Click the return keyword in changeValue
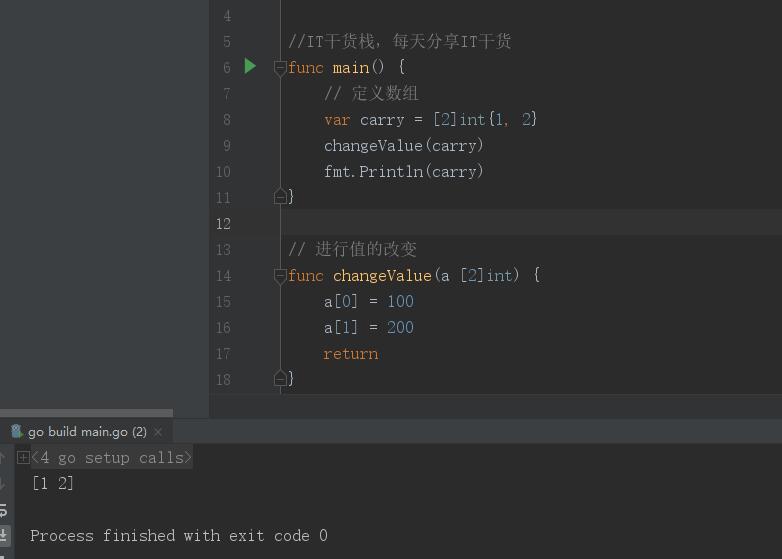Image resolution: width=782 pixels, height=559 pixels. [350, 354]
